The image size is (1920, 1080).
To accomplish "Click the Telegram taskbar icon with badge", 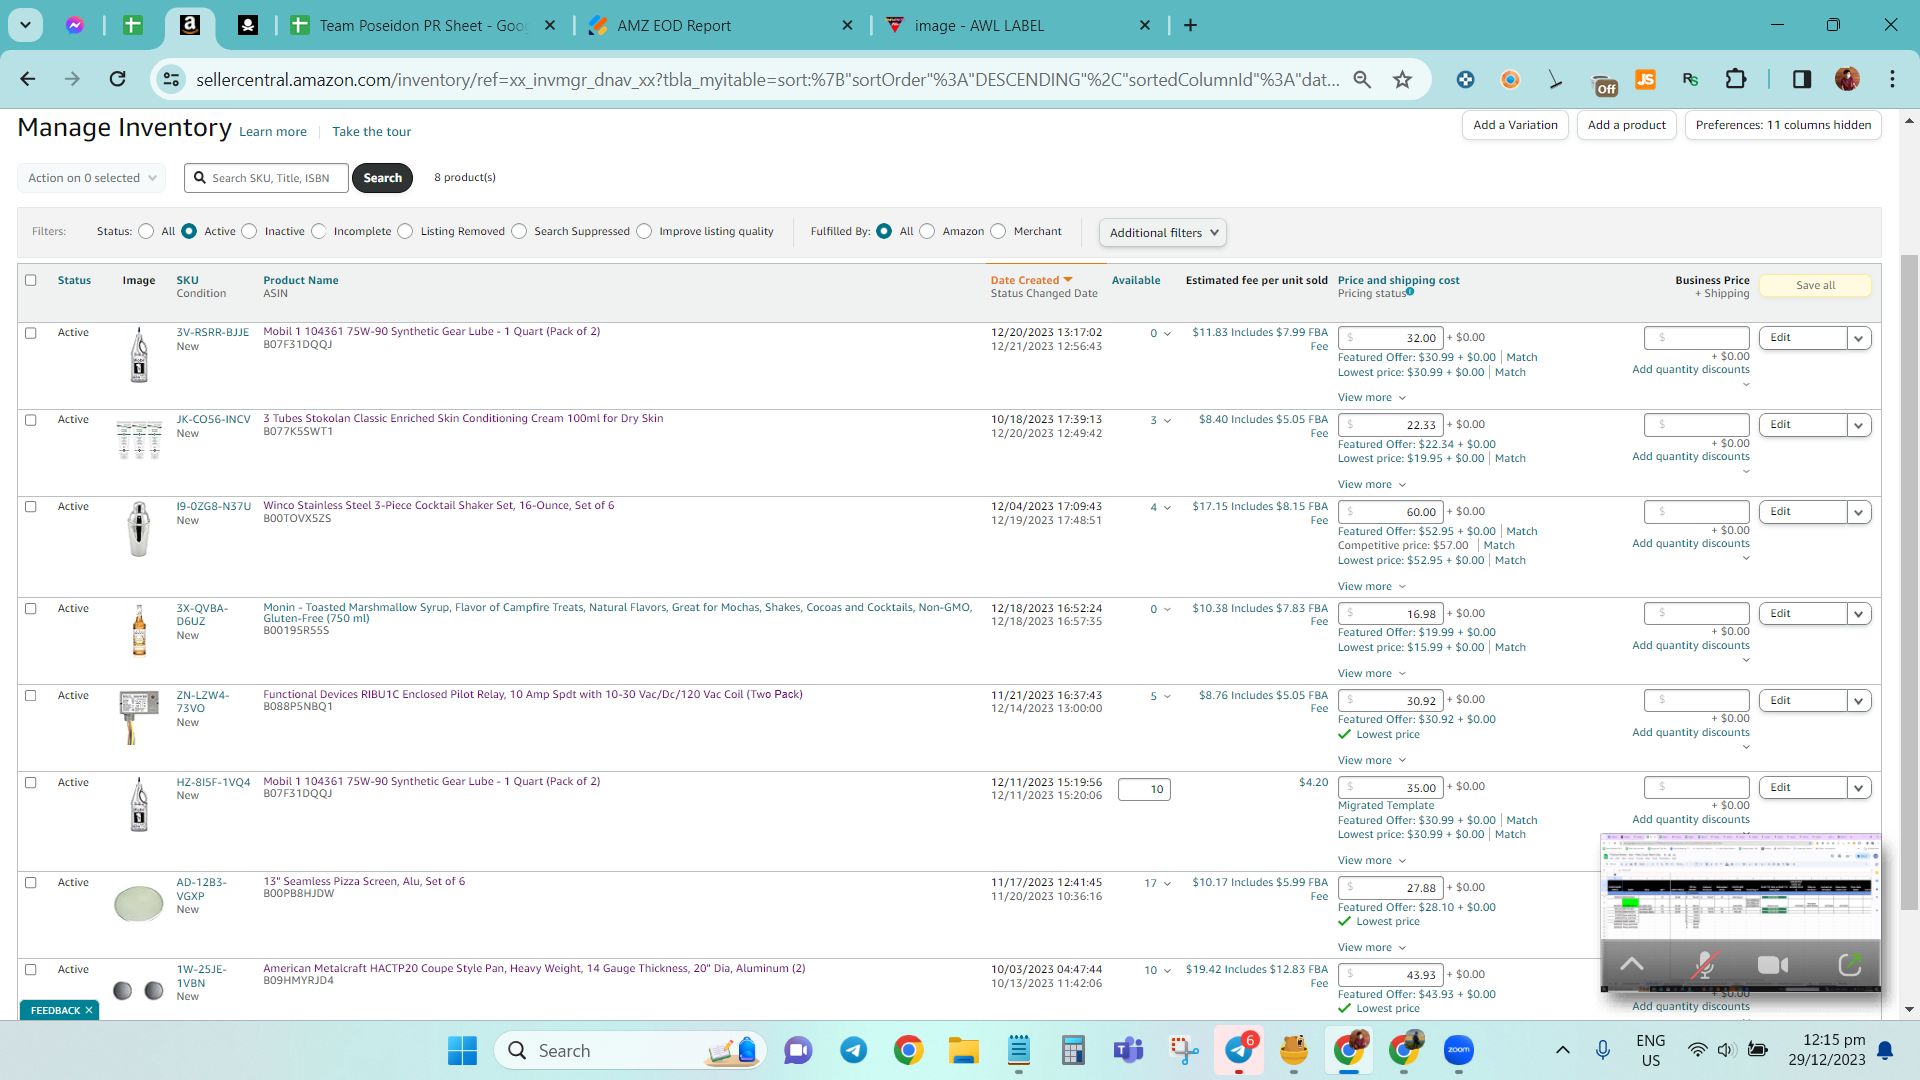I will point(1239,1050).
